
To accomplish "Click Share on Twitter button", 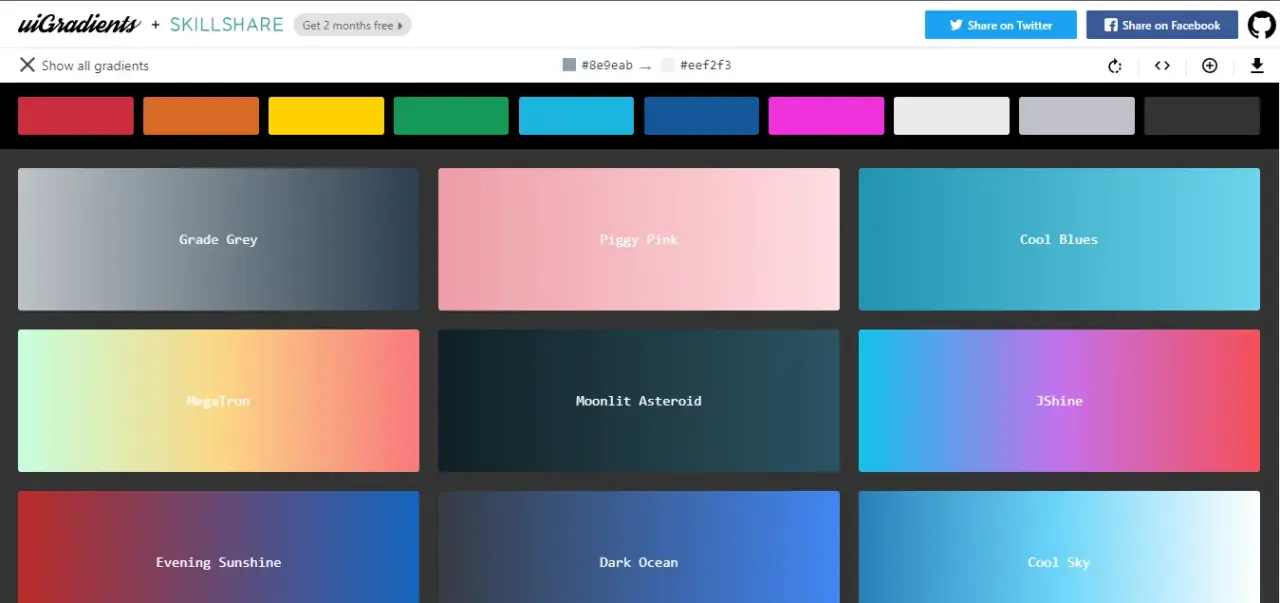I will coord(1000,25).
